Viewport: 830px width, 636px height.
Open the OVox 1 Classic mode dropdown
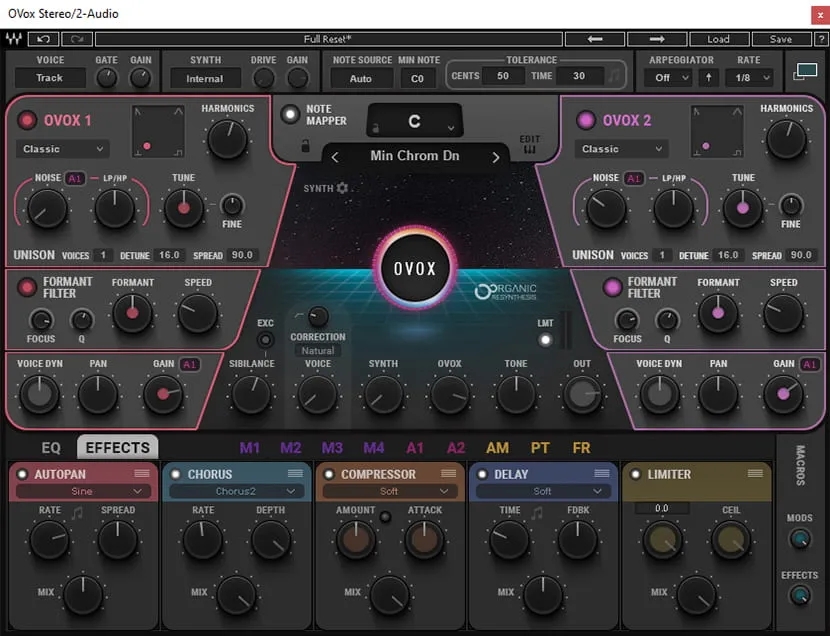click(x=62, y=149)
